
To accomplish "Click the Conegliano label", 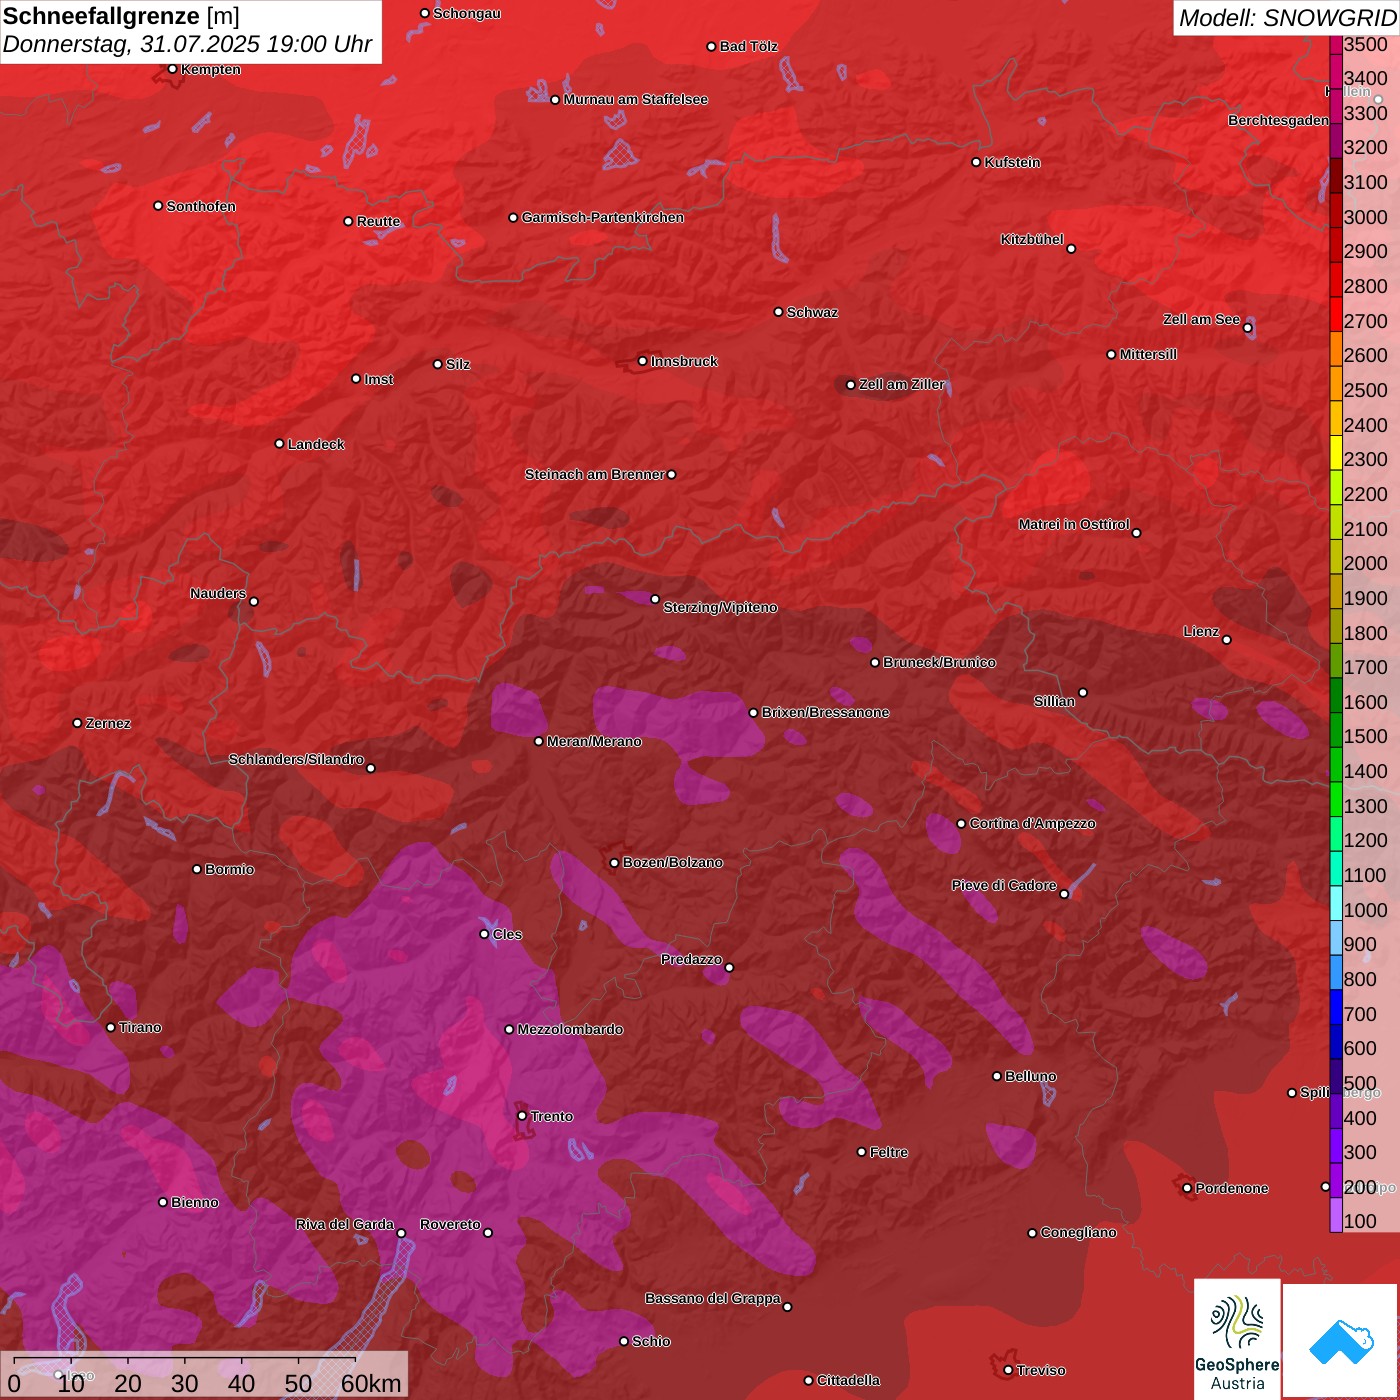I will point(1078,1232).
